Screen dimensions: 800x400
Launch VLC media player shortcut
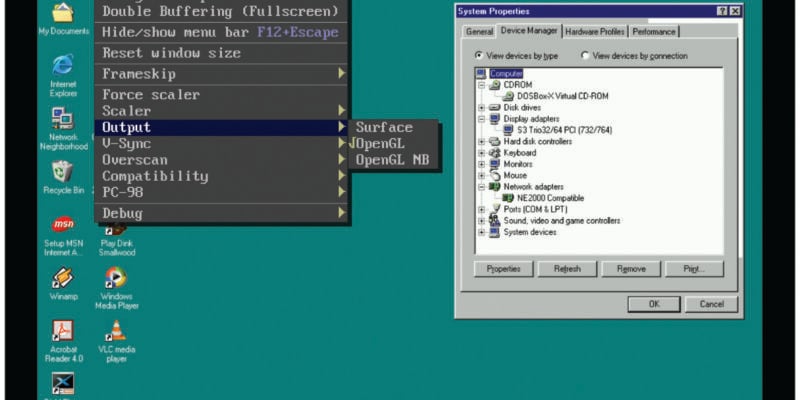pyautogui.click(x=116, y=331)
